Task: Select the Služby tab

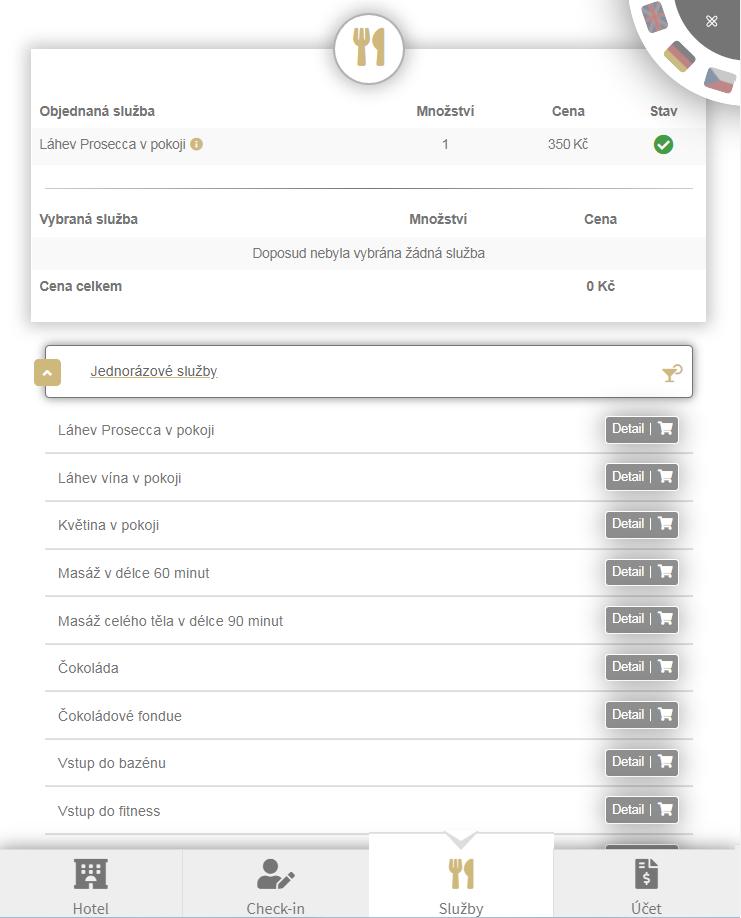Action: [461, 885]
